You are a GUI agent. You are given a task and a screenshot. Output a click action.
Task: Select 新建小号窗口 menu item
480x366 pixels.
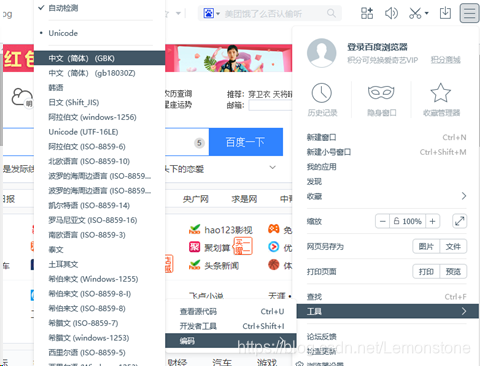(387, 152)
